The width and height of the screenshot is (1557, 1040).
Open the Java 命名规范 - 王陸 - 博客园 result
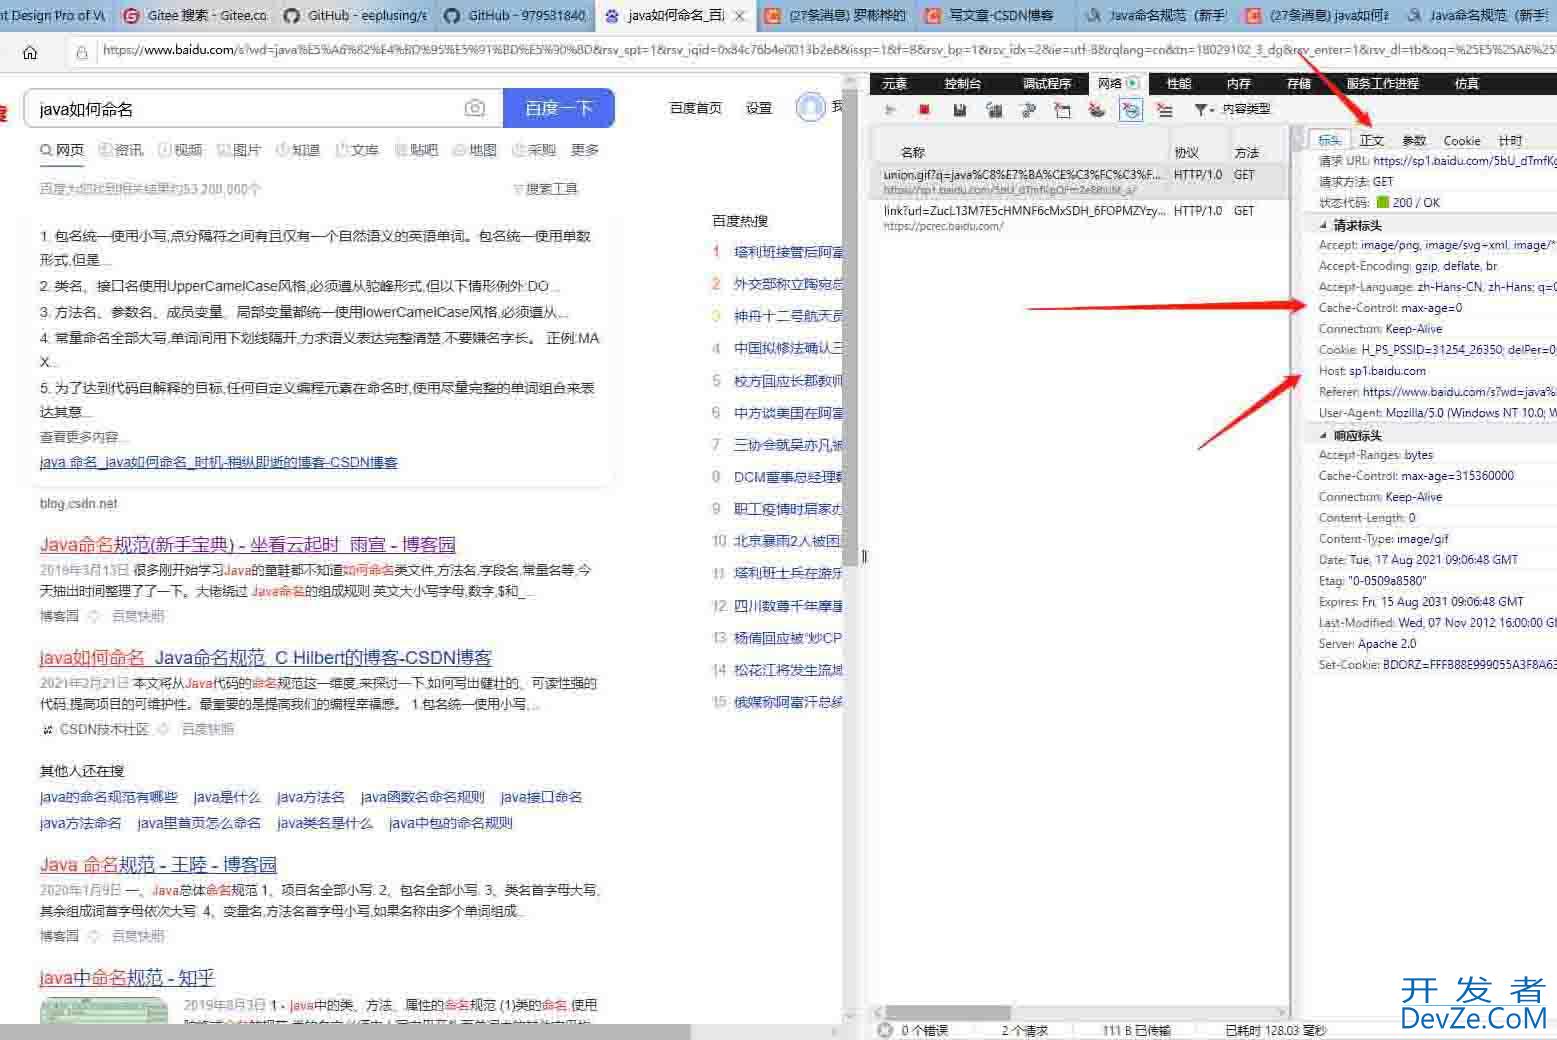coord(158,865)
